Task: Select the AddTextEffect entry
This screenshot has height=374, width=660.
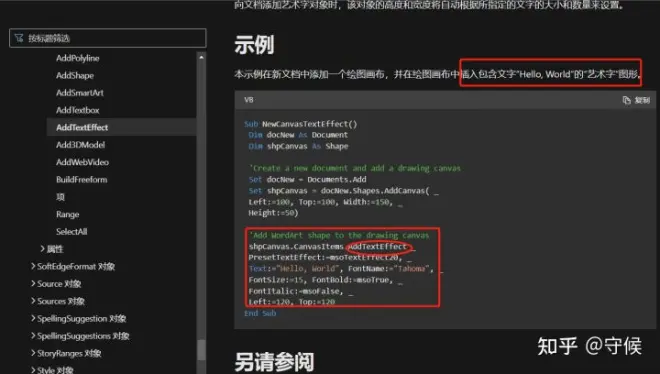Action: pyautogui.click(x=121, y=127)
